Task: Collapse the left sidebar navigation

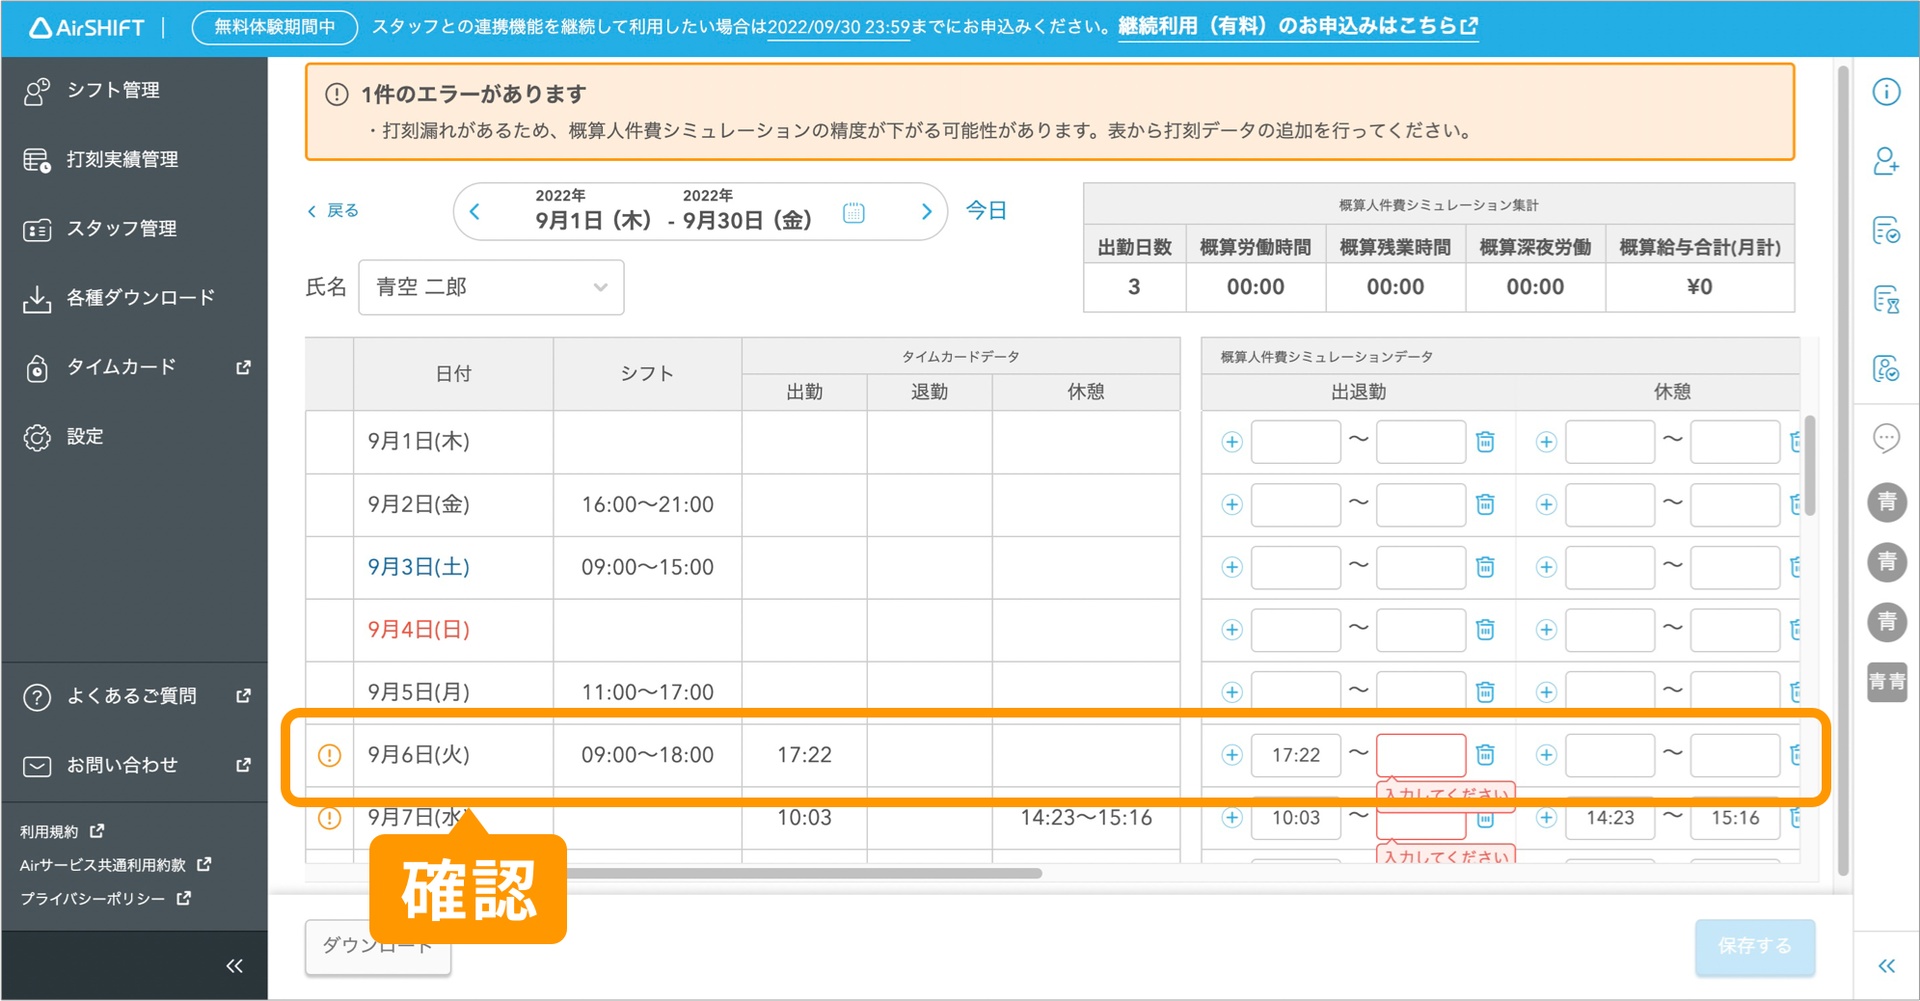Action: [x=234, y=966]
